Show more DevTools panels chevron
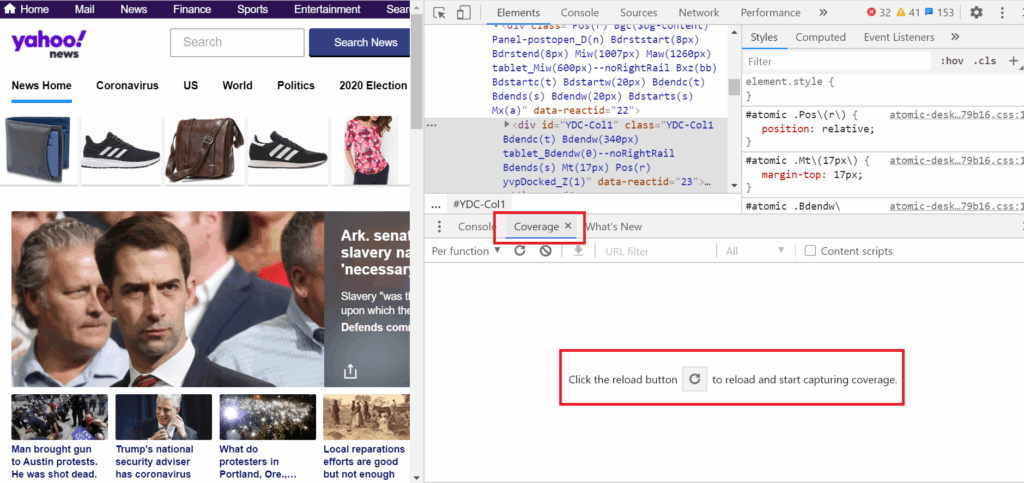1024x483 pixels. coord(823,12)
